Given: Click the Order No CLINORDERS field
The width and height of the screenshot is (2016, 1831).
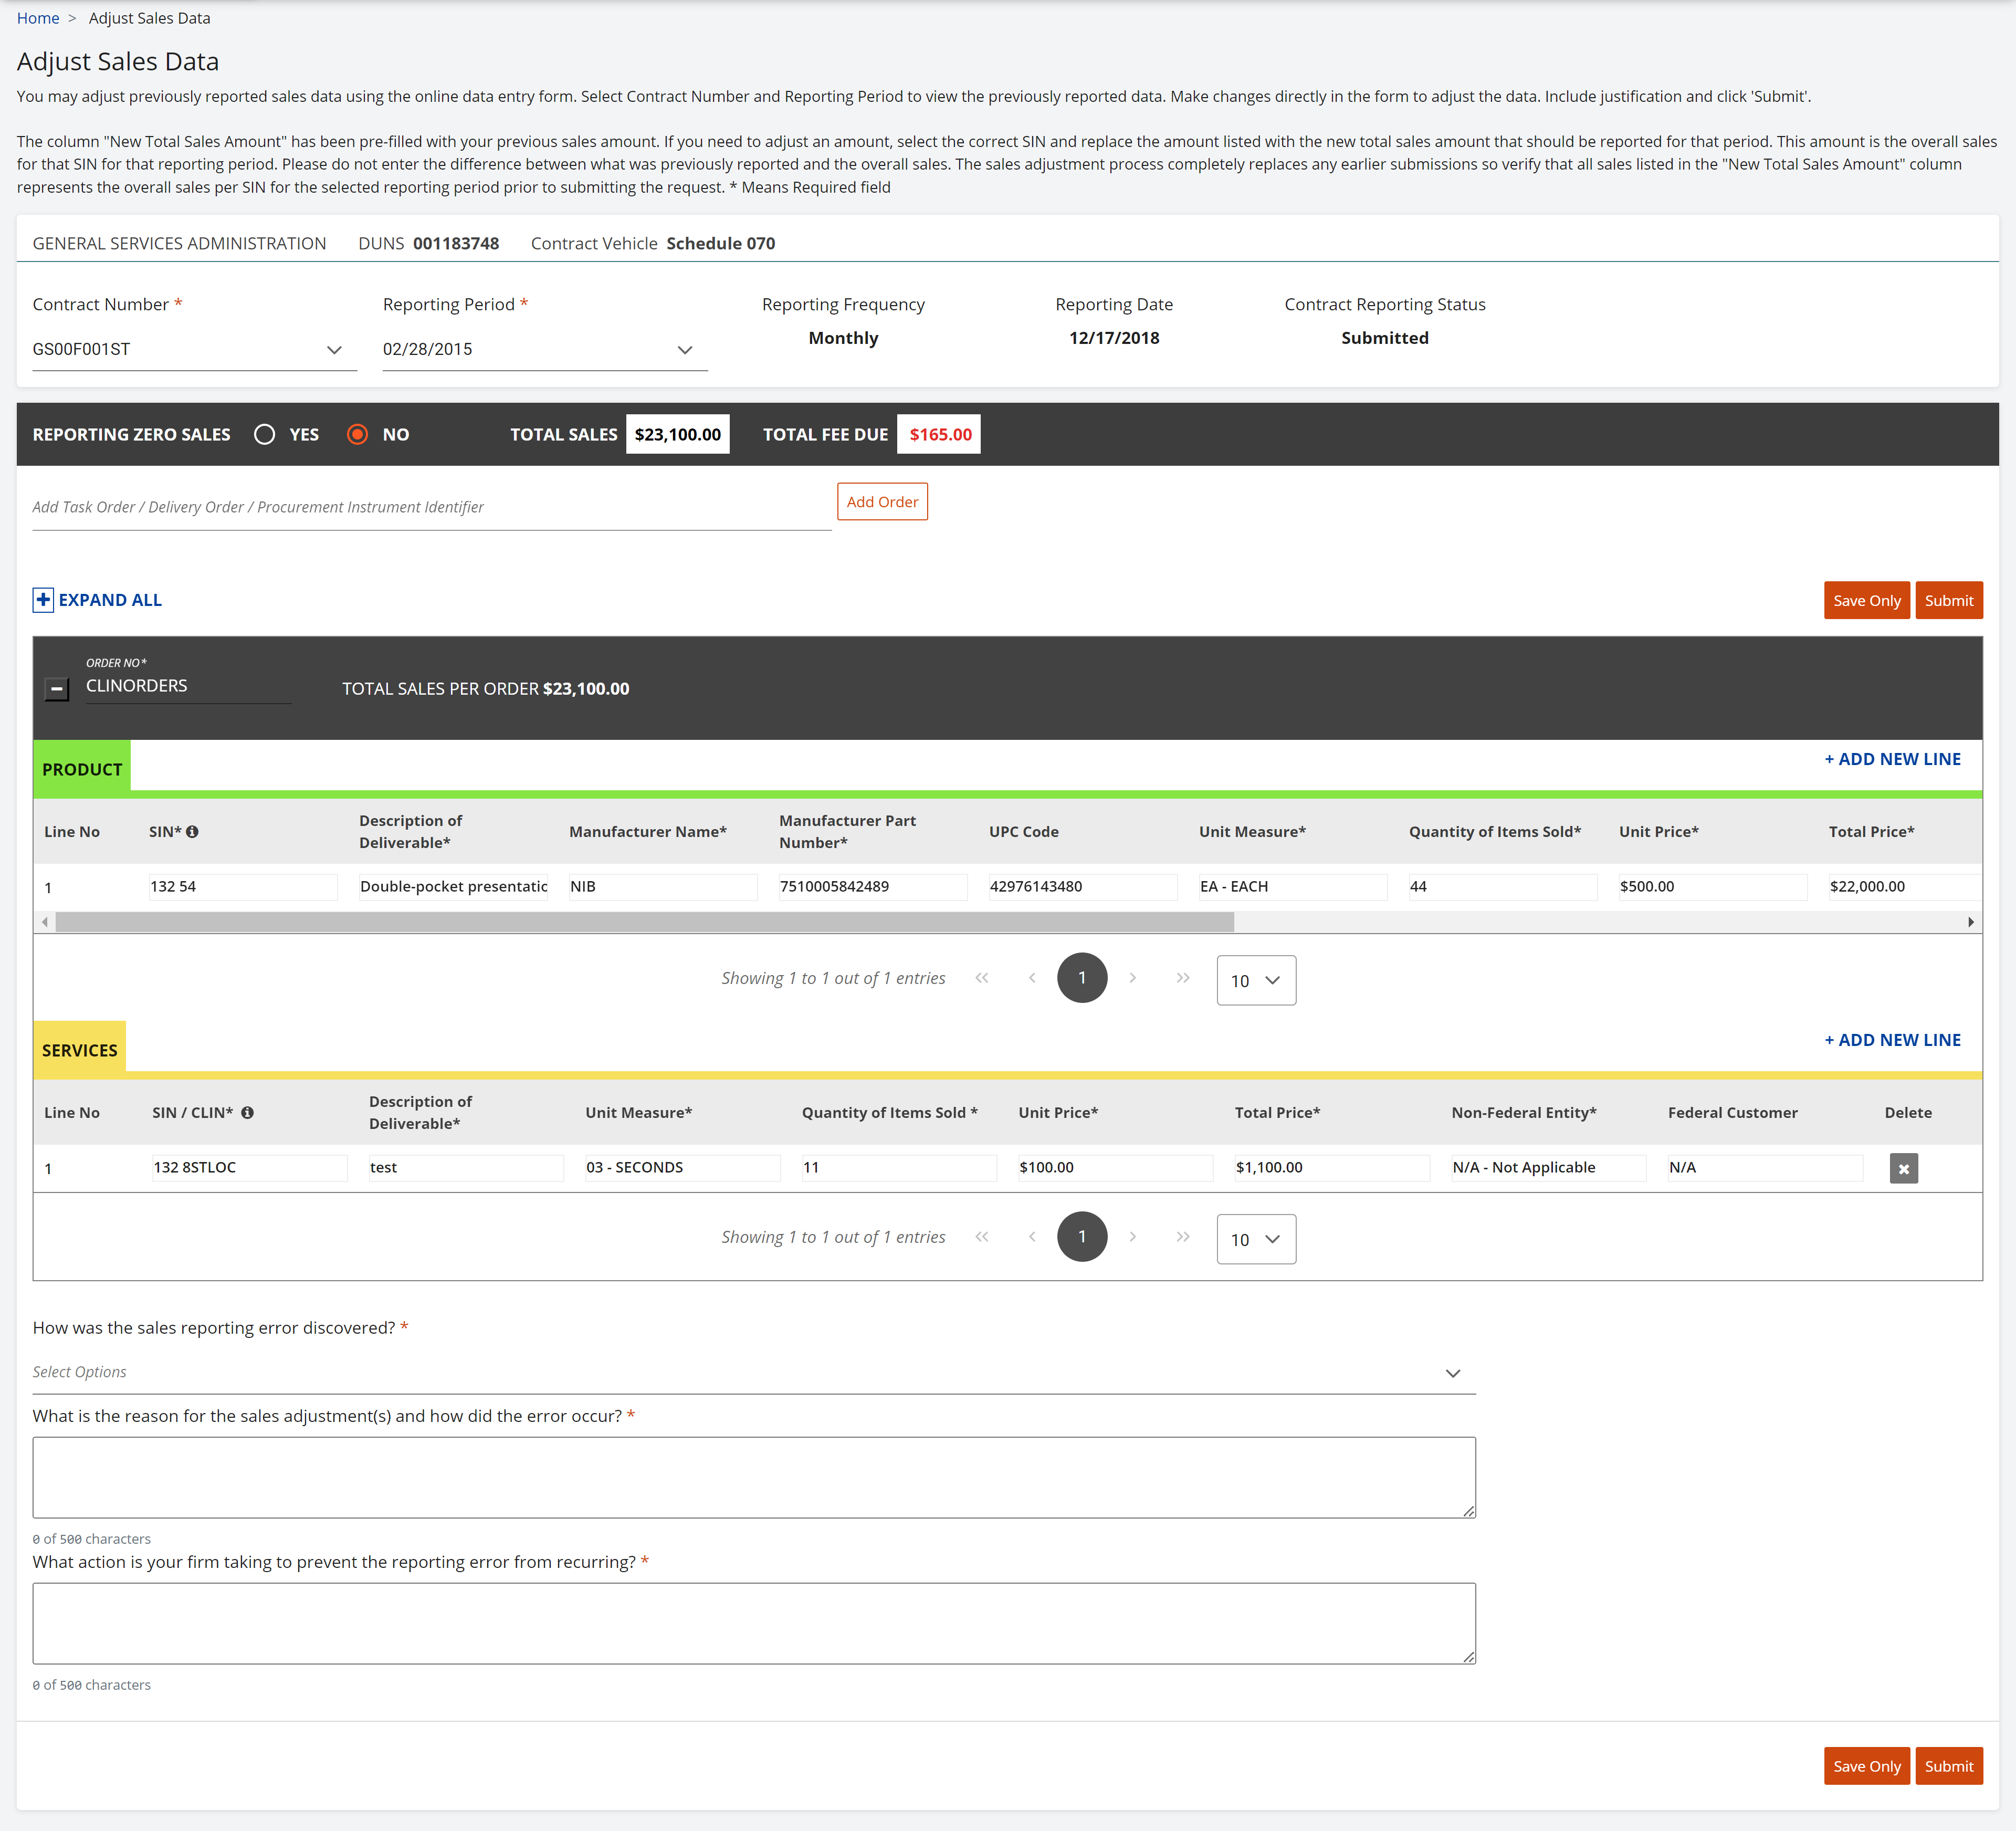Looking at the screenshot, I should coord(188,687).
